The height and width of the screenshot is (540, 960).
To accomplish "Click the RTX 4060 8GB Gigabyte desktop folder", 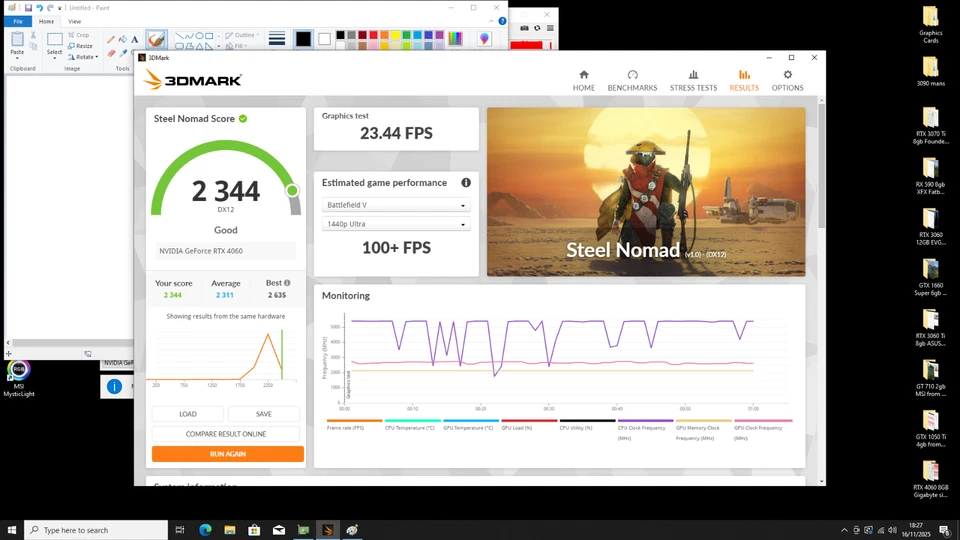I will click(931, 479).
